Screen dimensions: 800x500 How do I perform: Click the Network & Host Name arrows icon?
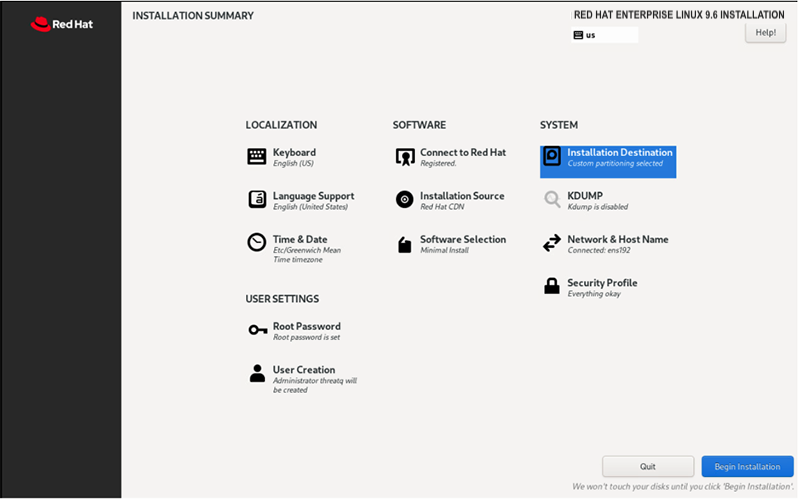(552, 243)
